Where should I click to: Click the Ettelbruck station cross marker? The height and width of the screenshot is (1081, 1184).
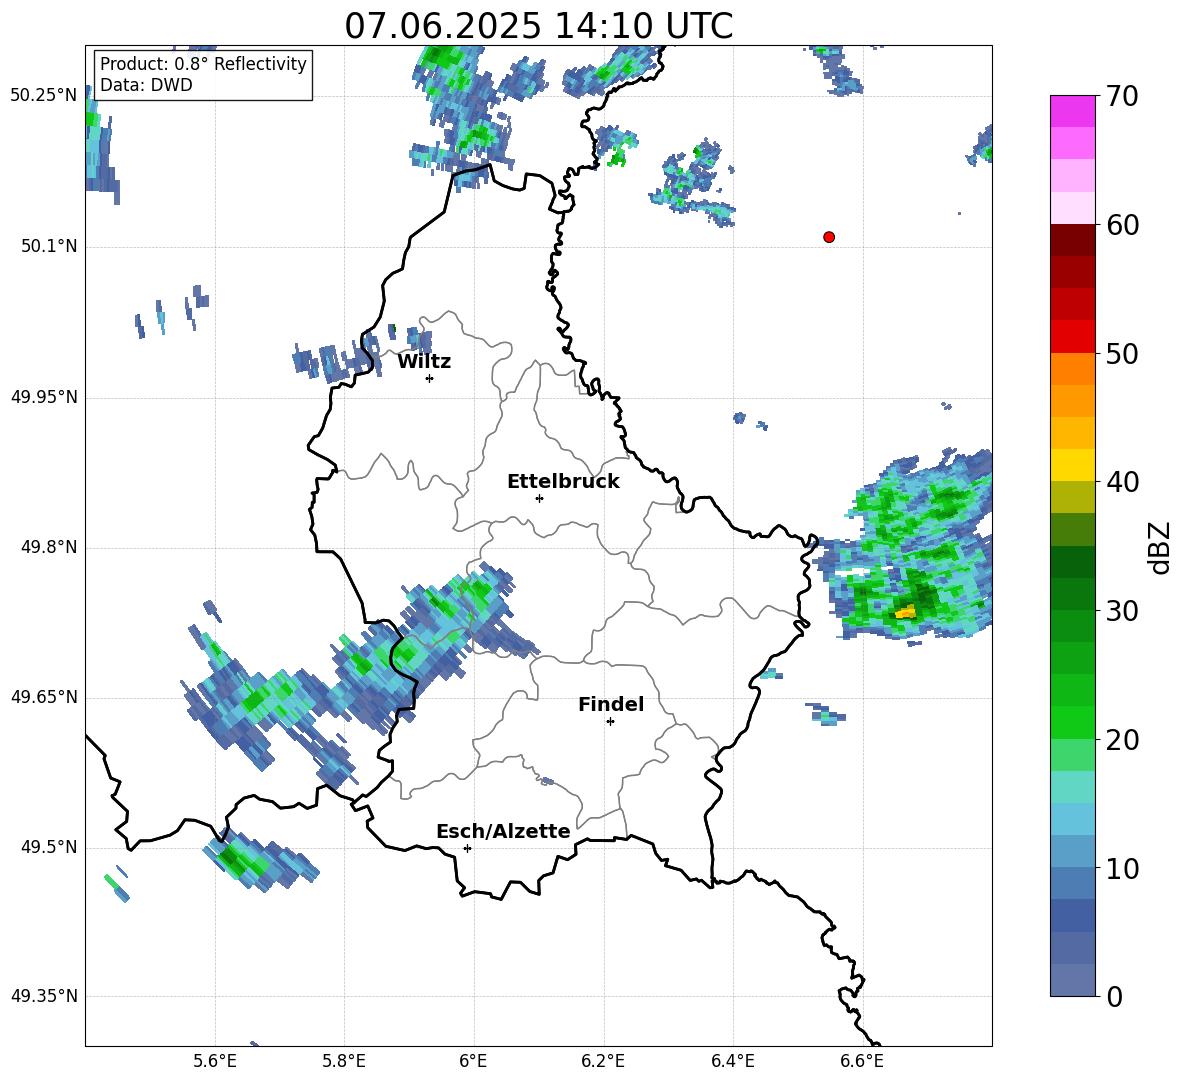(539, 498)
